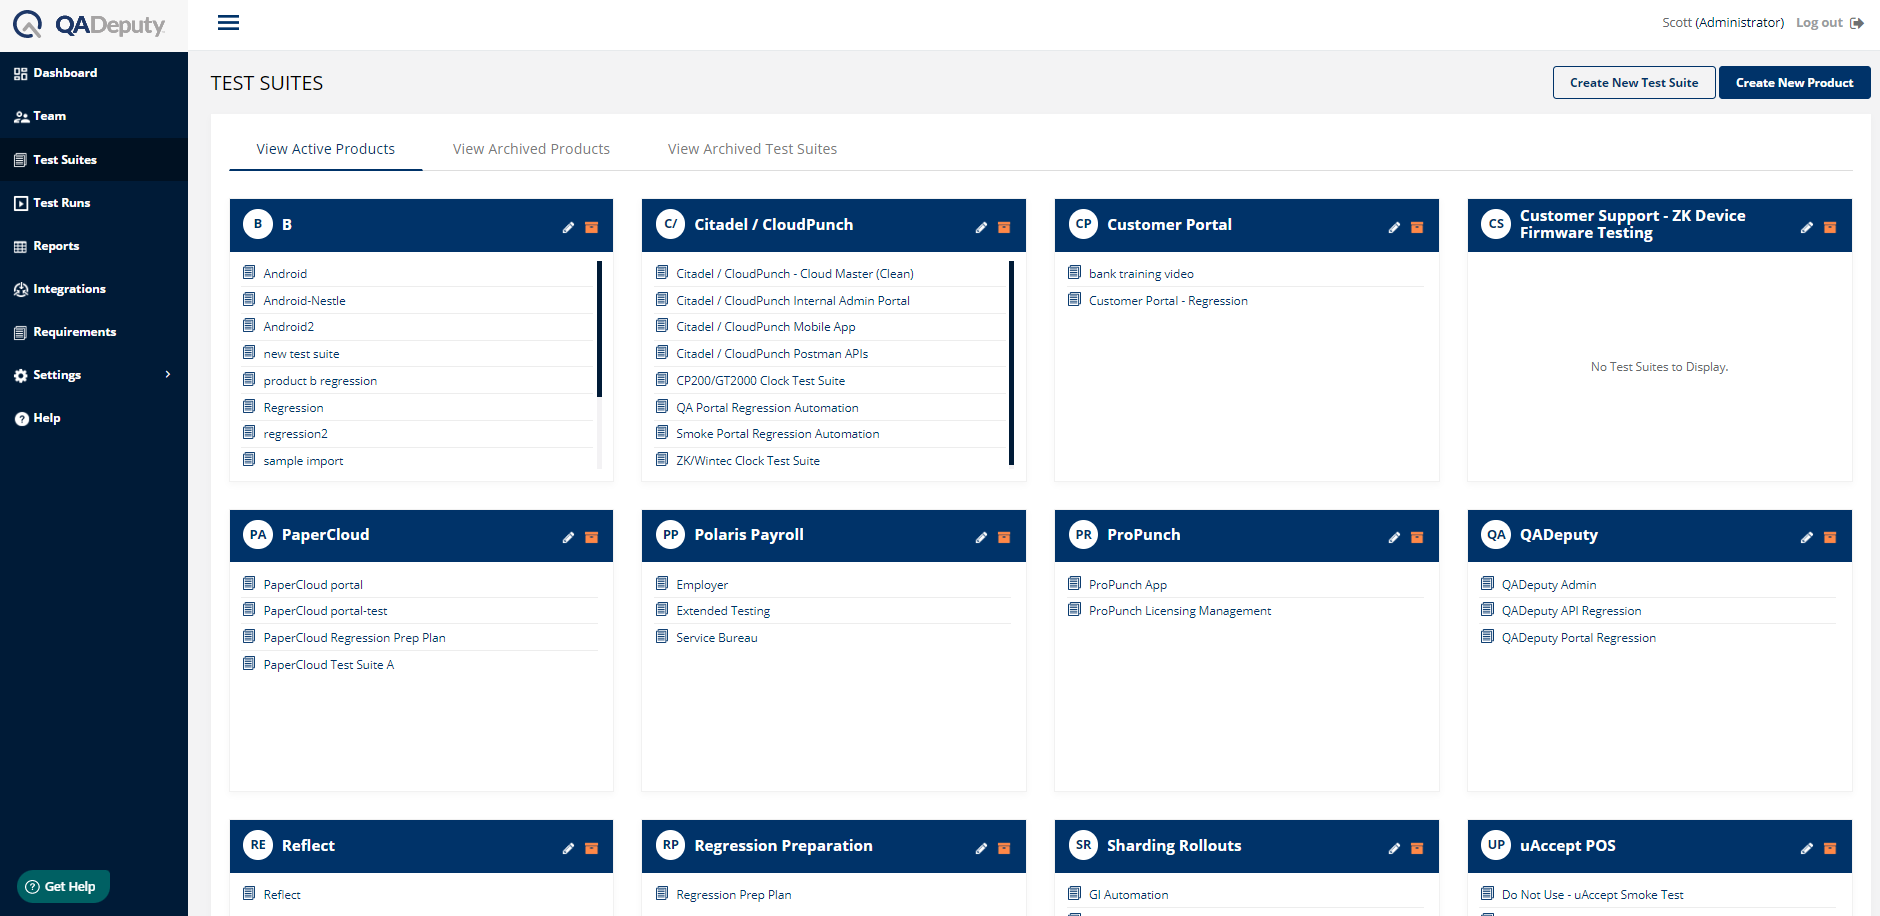Archive Customer Portal product icon
1880x916 pixels.
pyautogui.click(x=1417, y=228)
